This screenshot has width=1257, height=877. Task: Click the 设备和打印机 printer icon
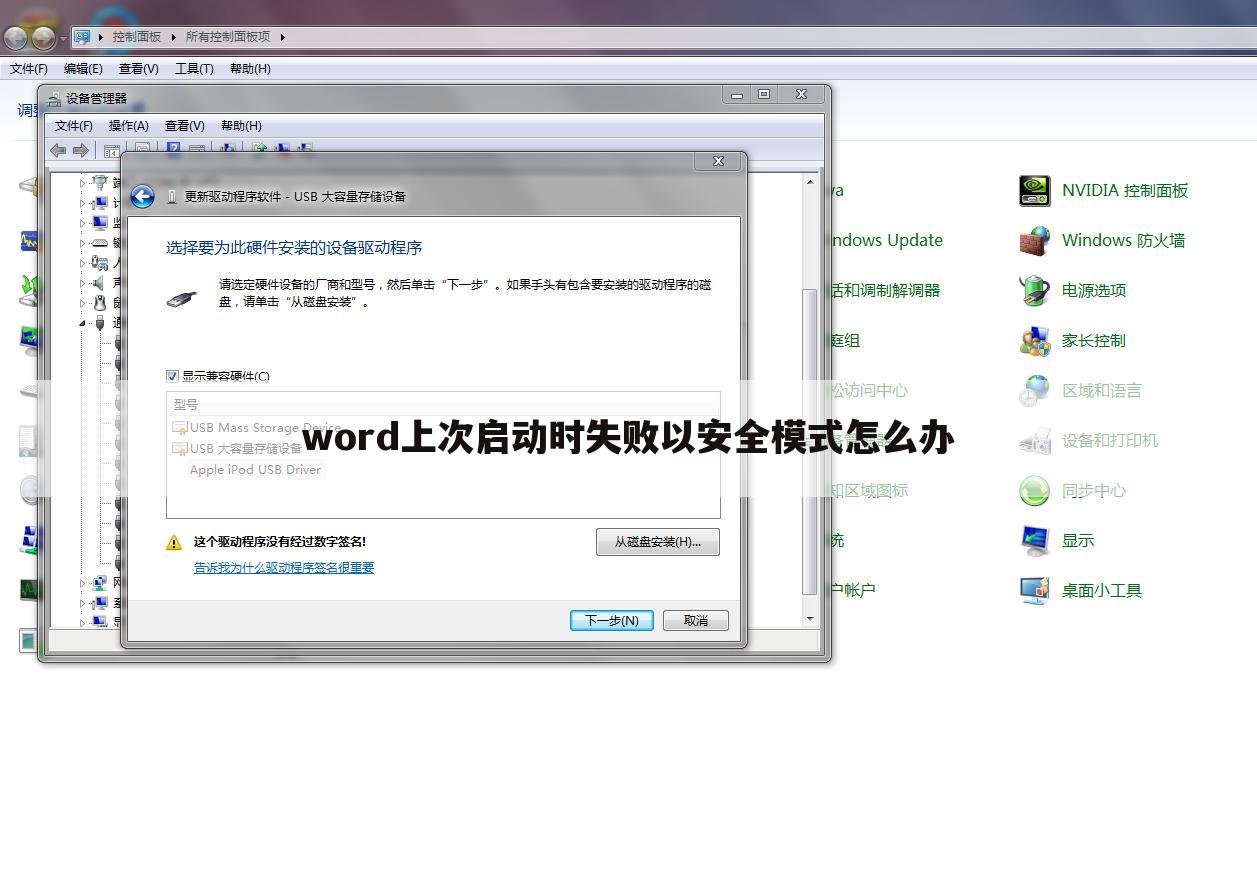click(1034, 440)
